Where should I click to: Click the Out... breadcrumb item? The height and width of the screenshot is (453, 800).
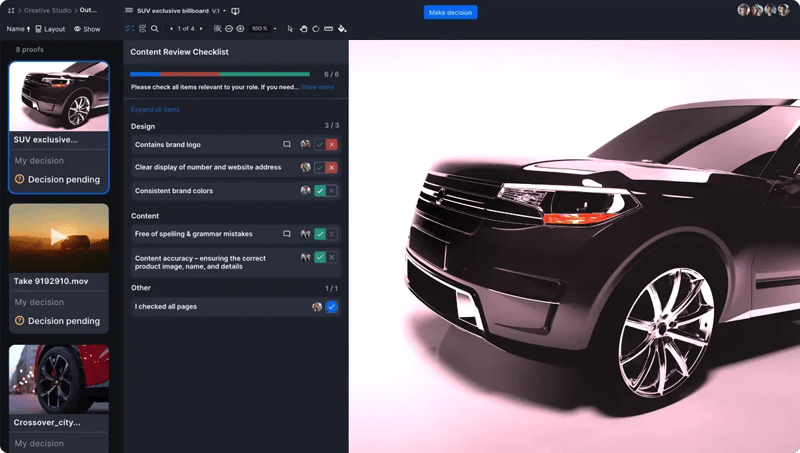(88, 10)
